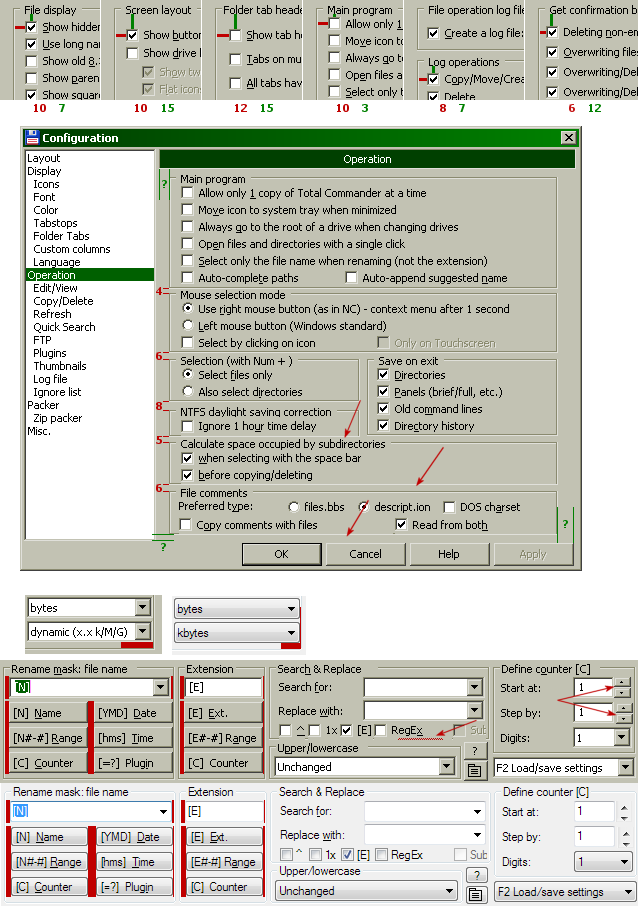Image resolution: width=638 pixels, height=906 pixels.
Task: Select Left mouse button (Windows standard)
Action: click(x=187, y=325)
